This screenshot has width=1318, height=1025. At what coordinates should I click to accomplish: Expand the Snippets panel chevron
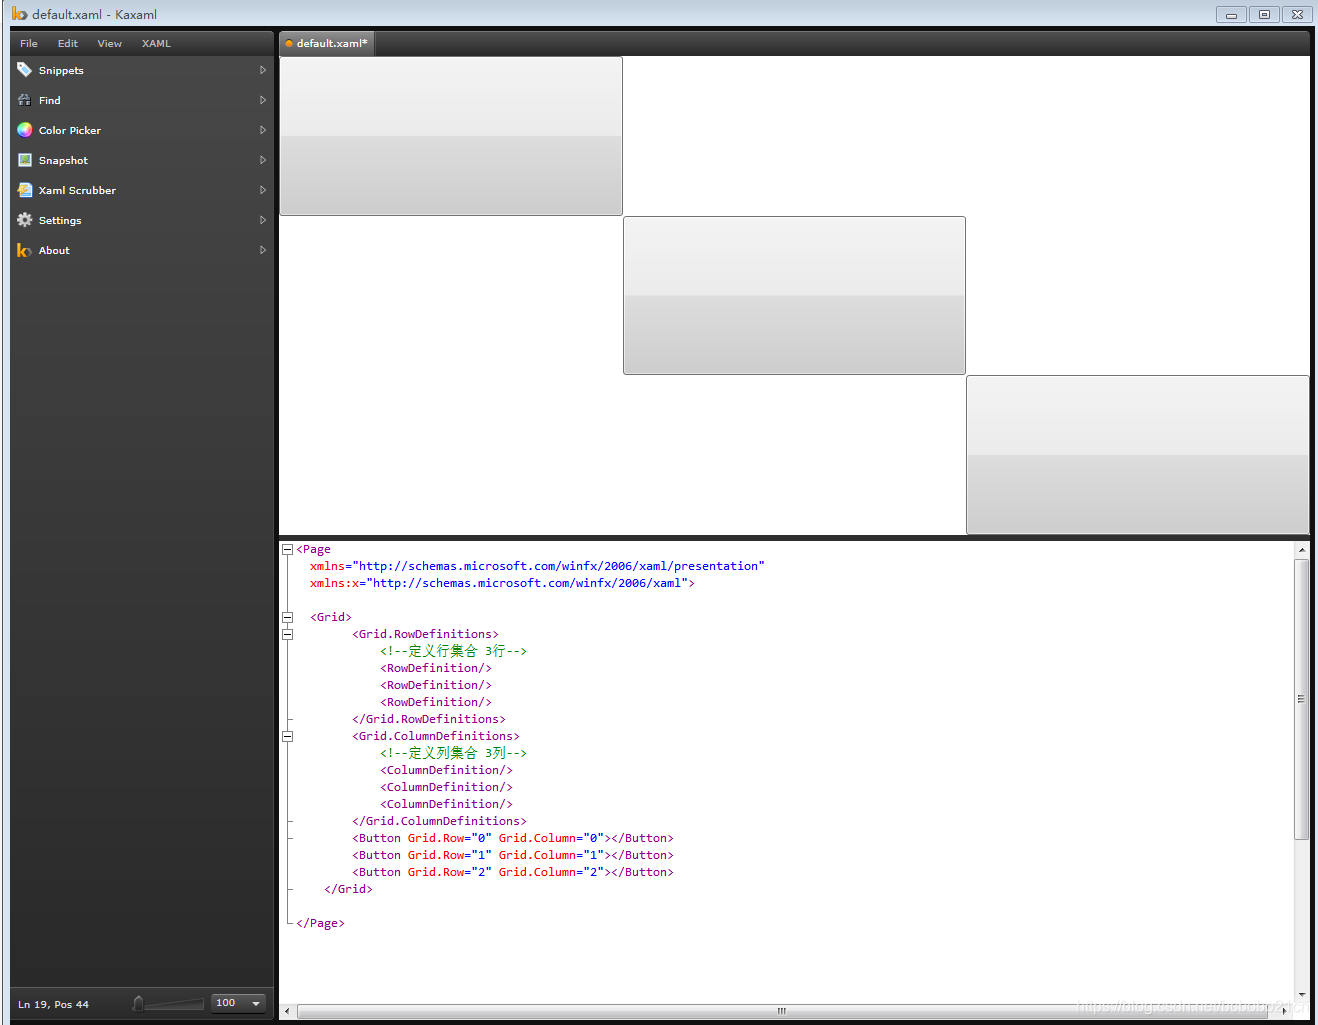(262, 70)
